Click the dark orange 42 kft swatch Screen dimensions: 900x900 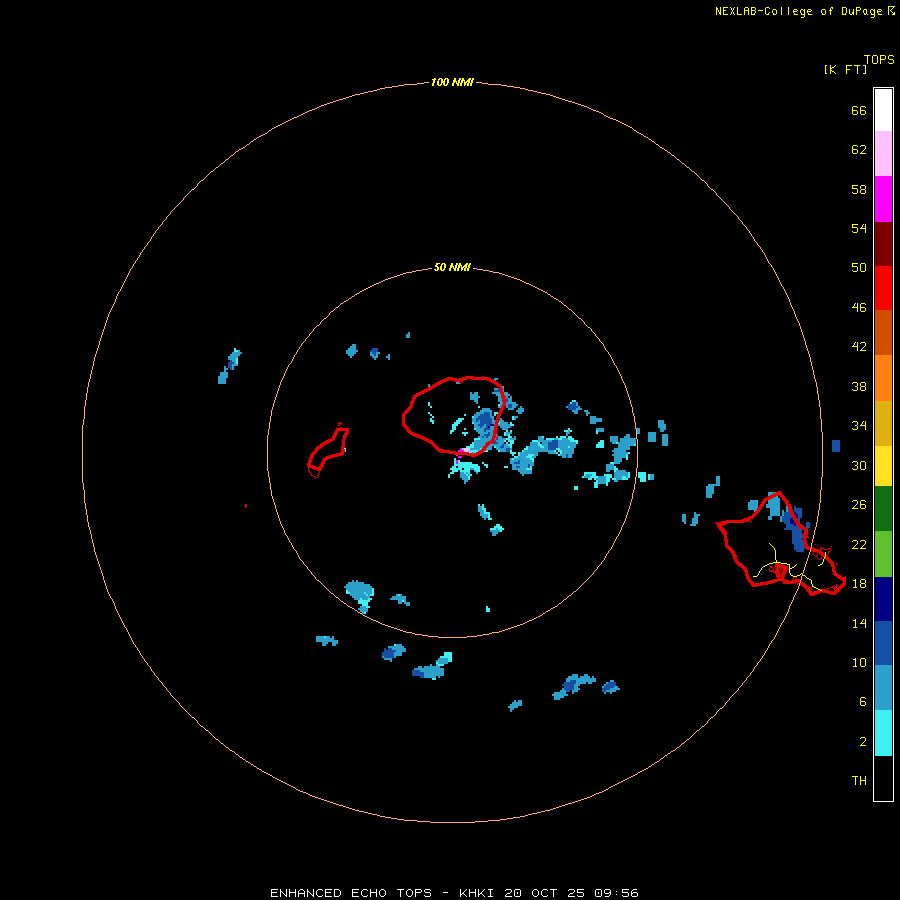[883, 332]
